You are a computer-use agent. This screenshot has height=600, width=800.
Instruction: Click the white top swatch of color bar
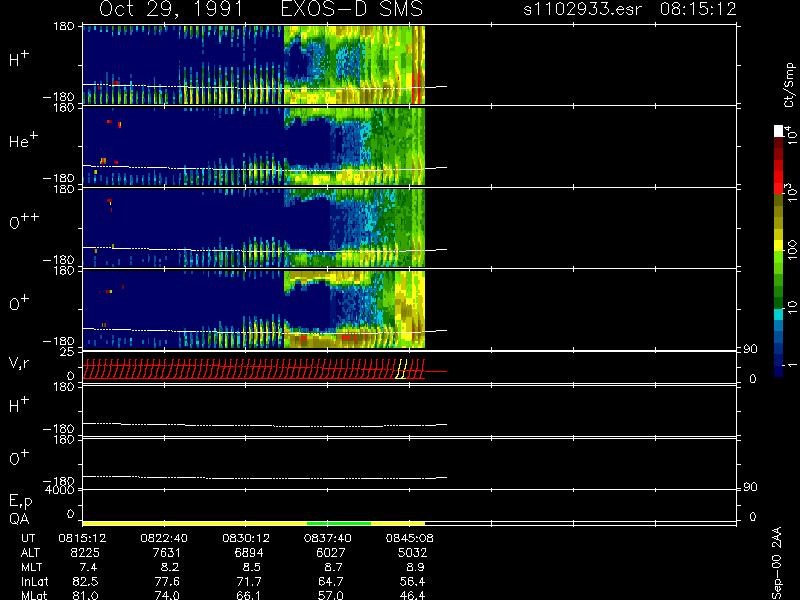779,131
